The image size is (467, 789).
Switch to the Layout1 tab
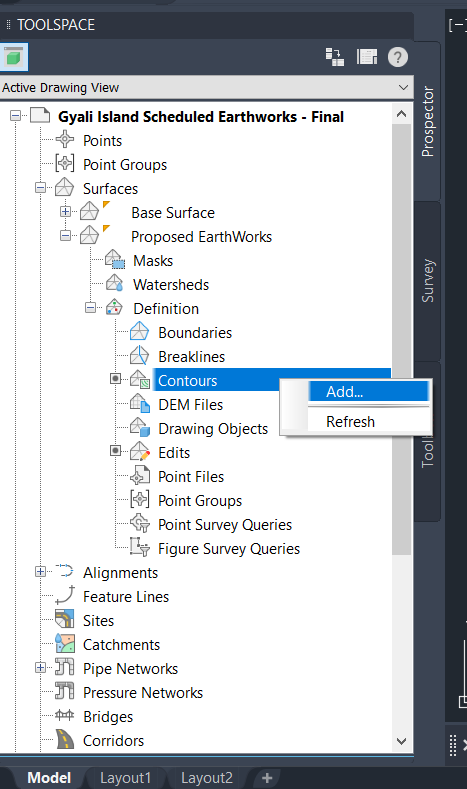click(x=125, y=778)
